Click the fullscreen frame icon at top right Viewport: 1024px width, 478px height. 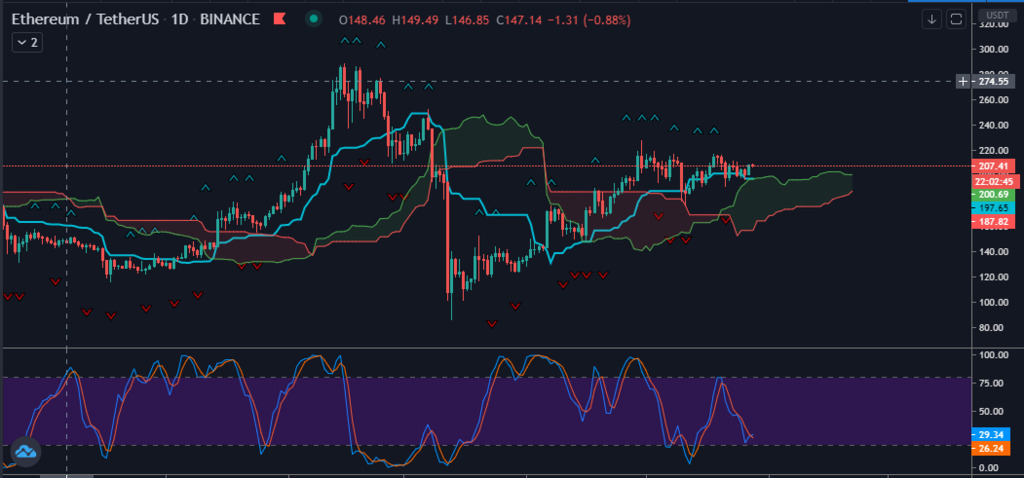[957, 19]
